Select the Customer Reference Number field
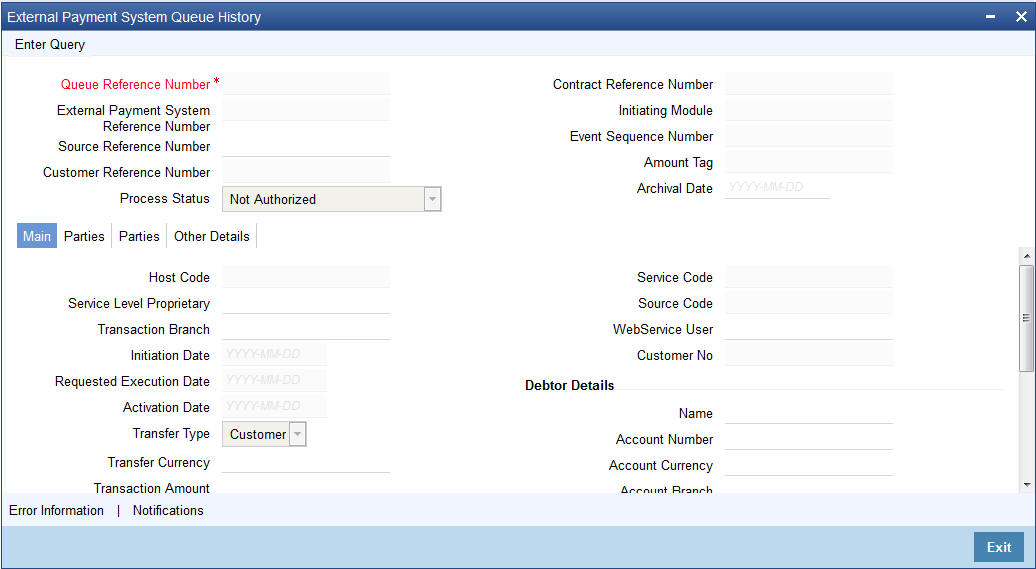 tap(306, 172)
